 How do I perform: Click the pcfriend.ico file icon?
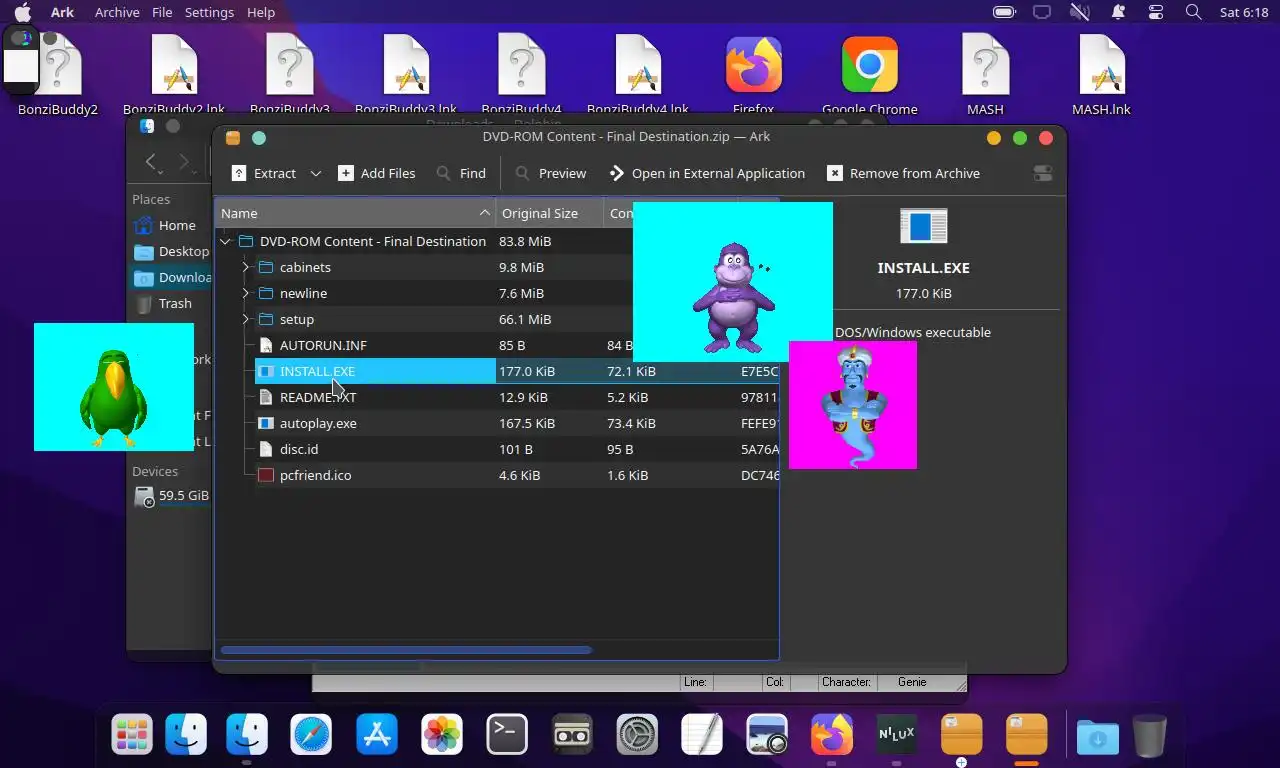coord(266,475)
